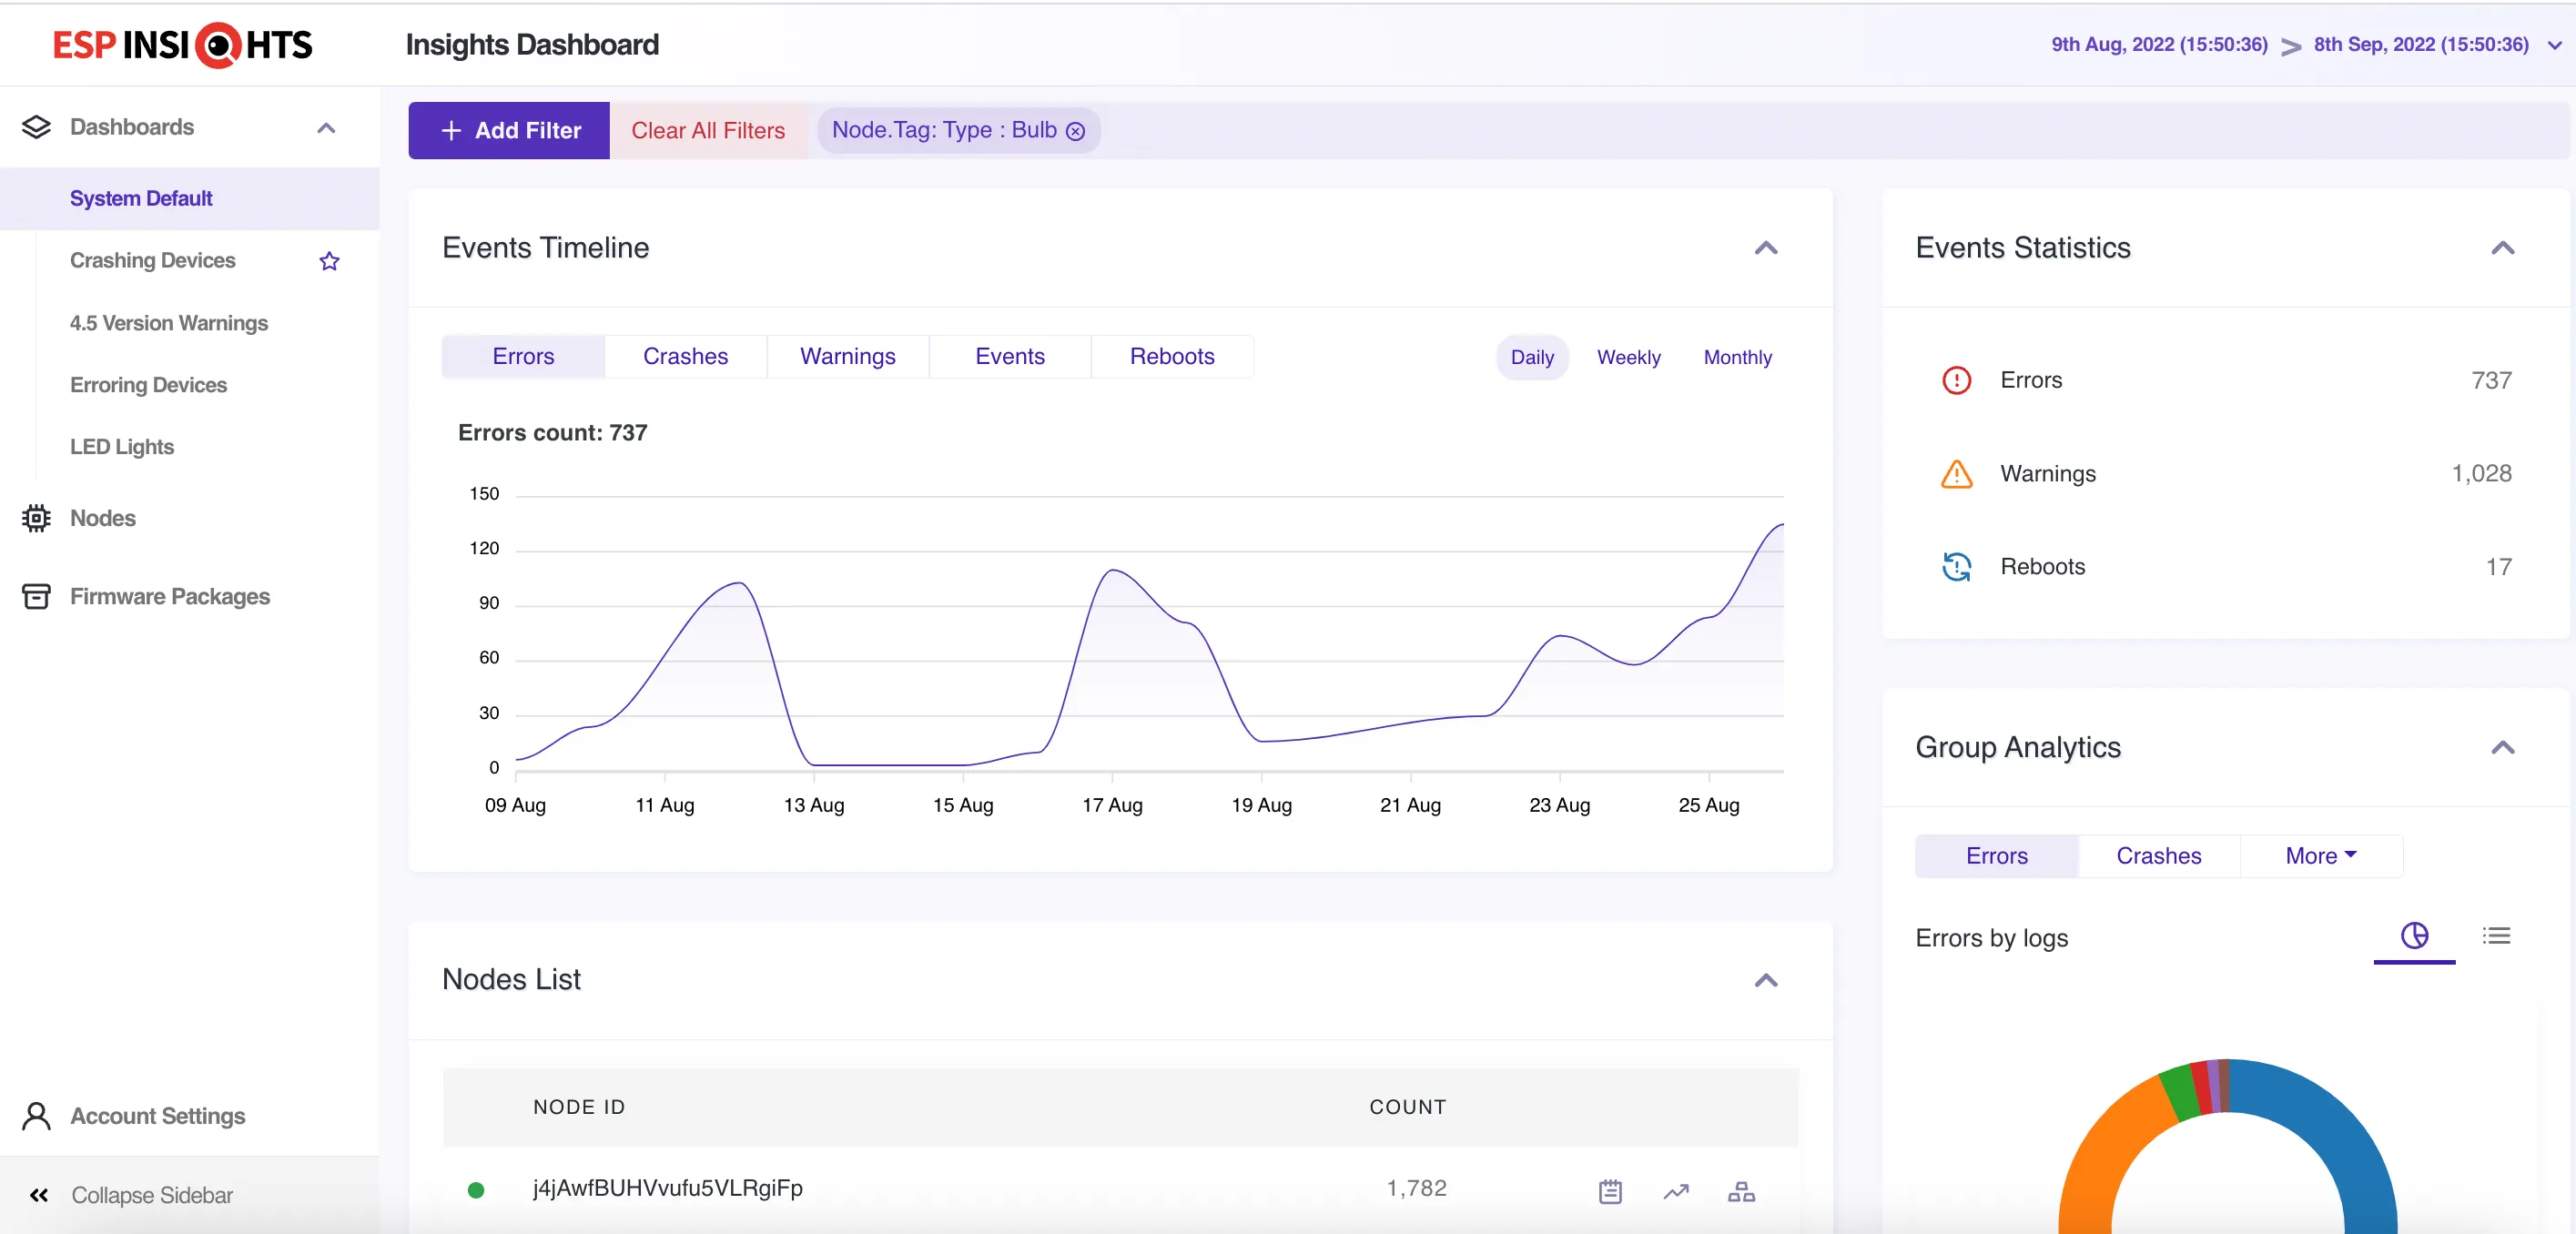The height and width of the screenshot is (1234, 2576).
Task: Open Firmware Packages from sidebar
Action: [169, 596]
